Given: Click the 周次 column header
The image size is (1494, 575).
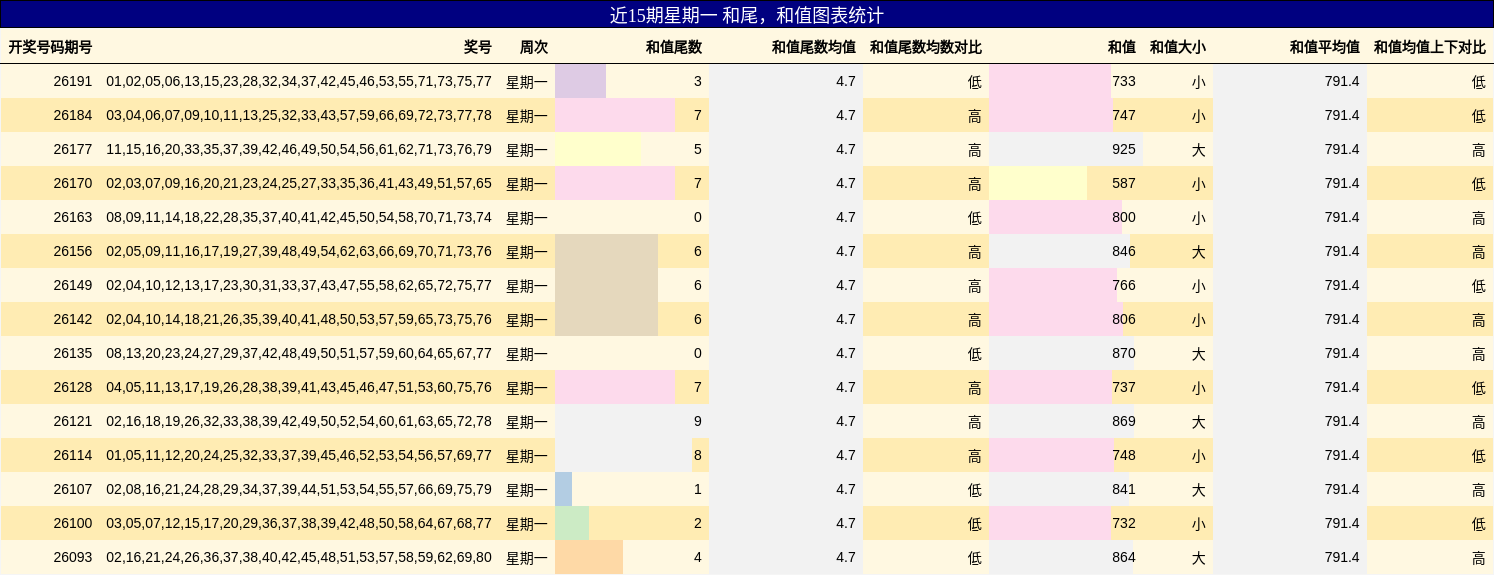Looking at the screenshot, I should 534,47.
